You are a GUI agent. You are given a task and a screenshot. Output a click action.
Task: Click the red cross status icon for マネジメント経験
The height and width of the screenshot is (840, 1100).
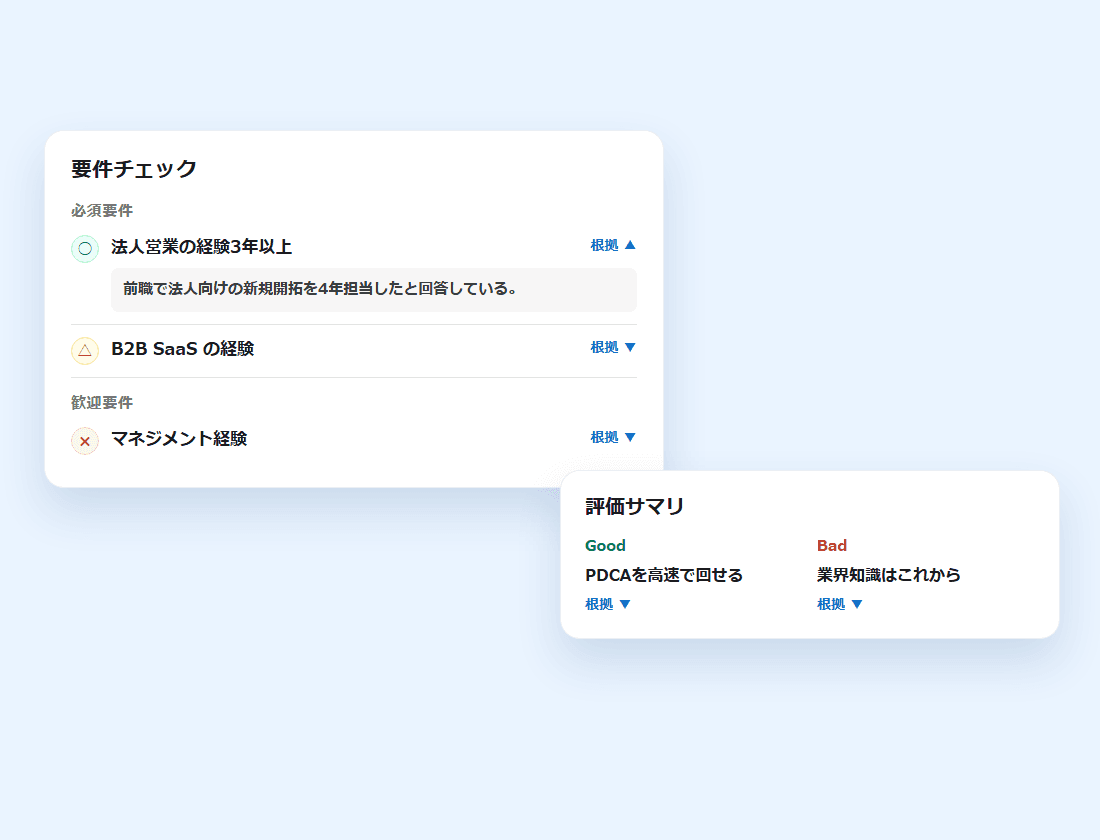coord(85,441)
